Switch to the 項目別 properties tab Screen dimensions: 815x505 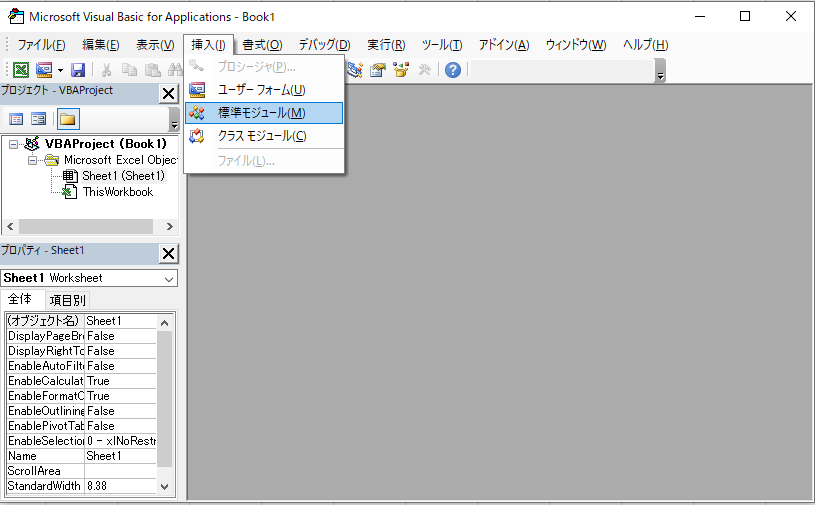[67, 300]
